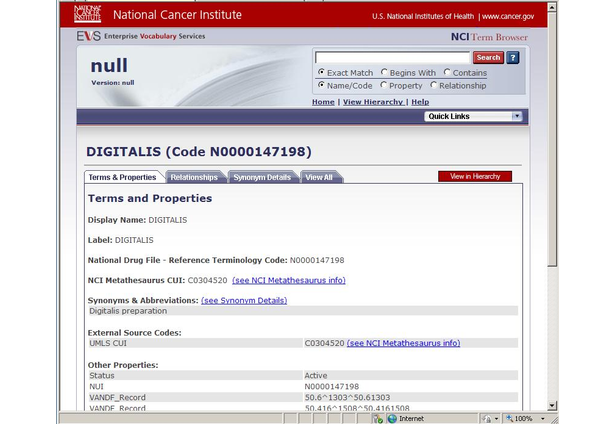Open the zoom level 100% dropdown arrow
This screenshot has height=424, width=615.
543,419
